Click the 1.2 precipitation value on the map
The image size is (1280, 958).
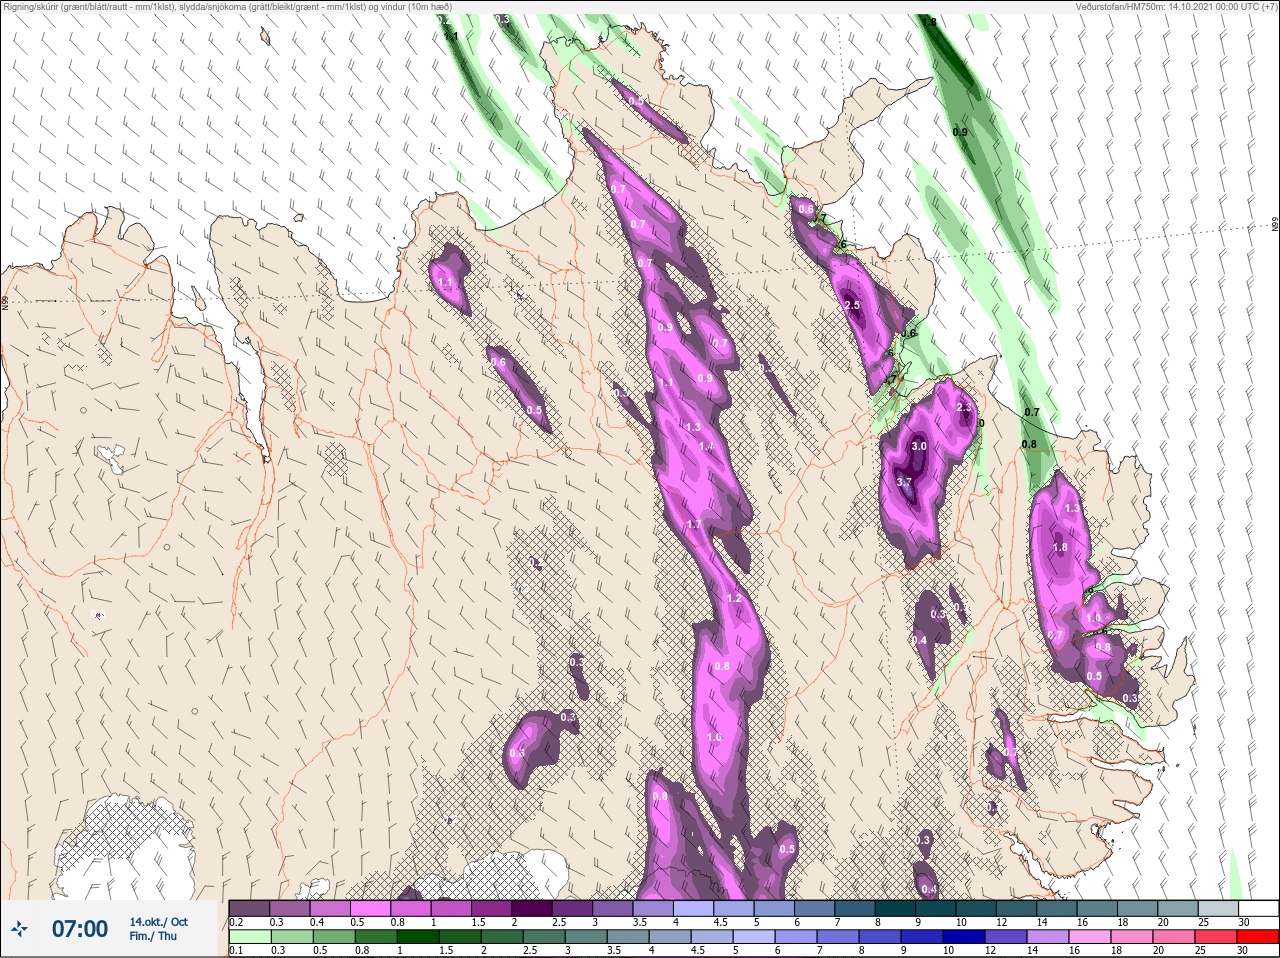[733, 599]
